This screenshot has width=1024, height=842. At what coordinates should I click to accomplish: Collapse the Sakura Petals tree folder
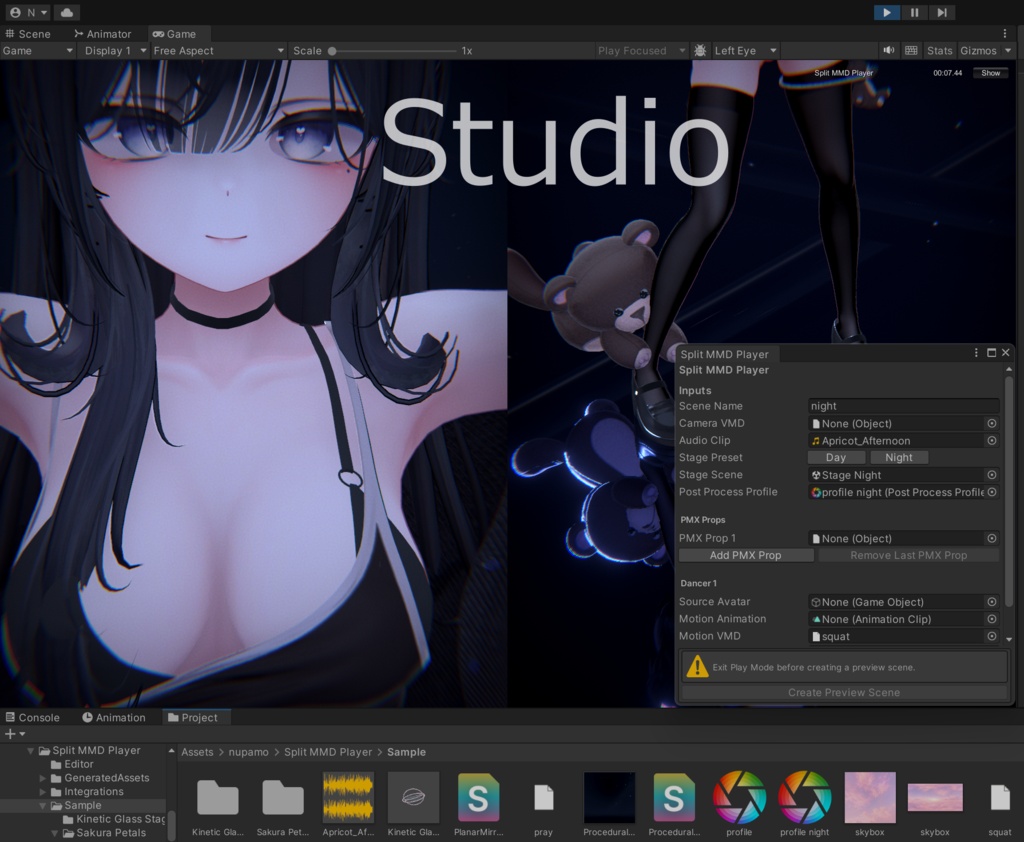click(x=55, y=833)
